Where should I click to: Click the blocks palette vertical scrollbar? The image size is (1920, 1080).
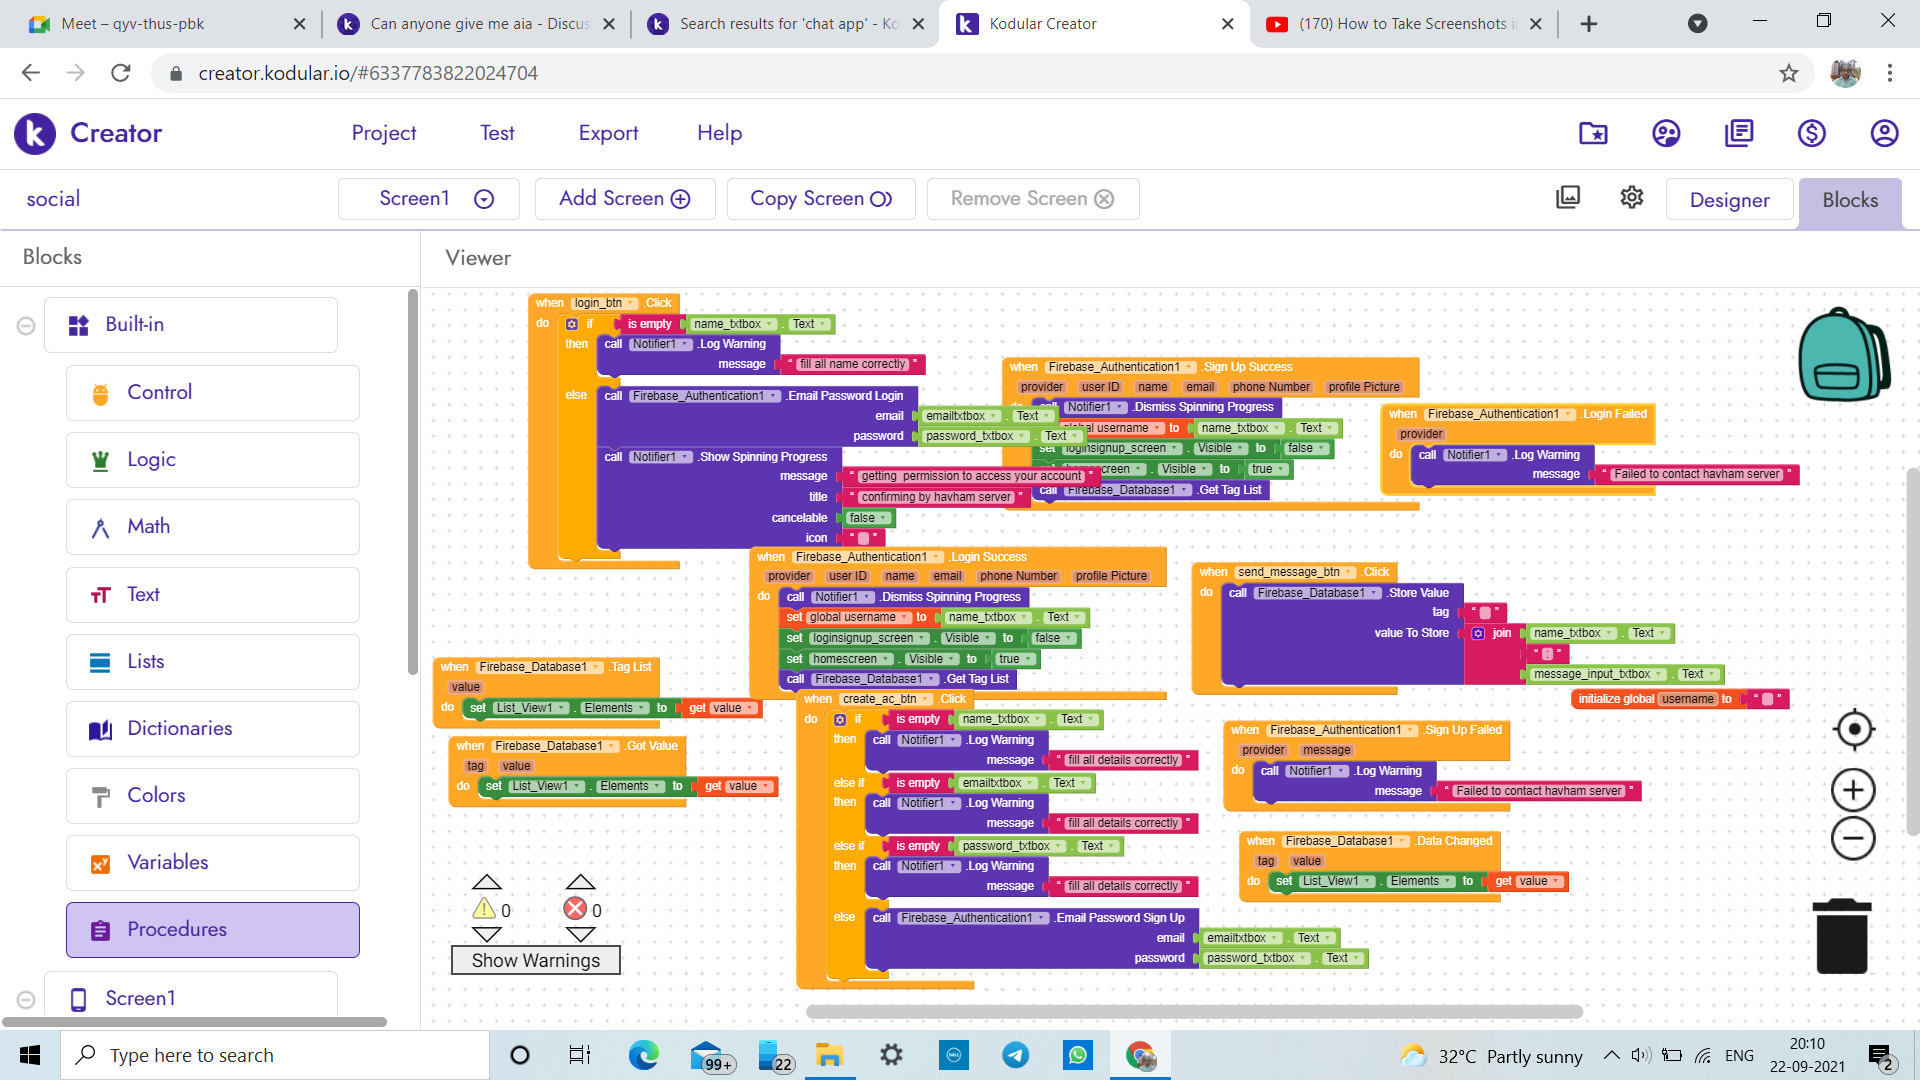tap(412, 483)
